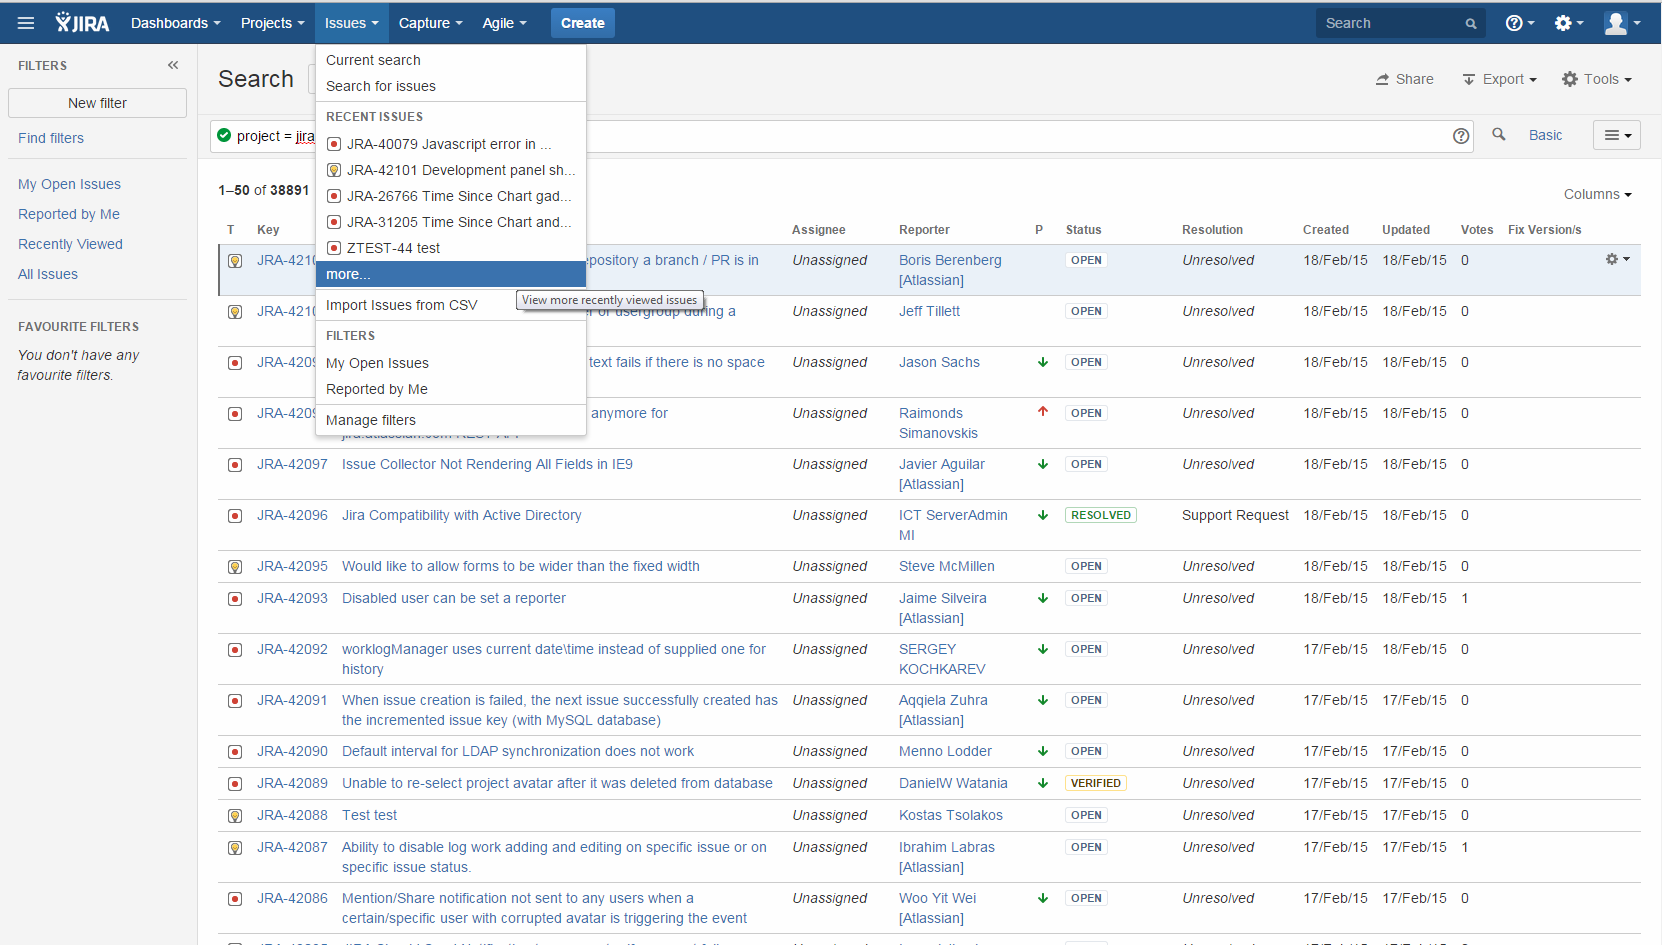Click issue type icon of JRA-42088 row
This screenshot has height=945, width=1662.
coord(235,815)
